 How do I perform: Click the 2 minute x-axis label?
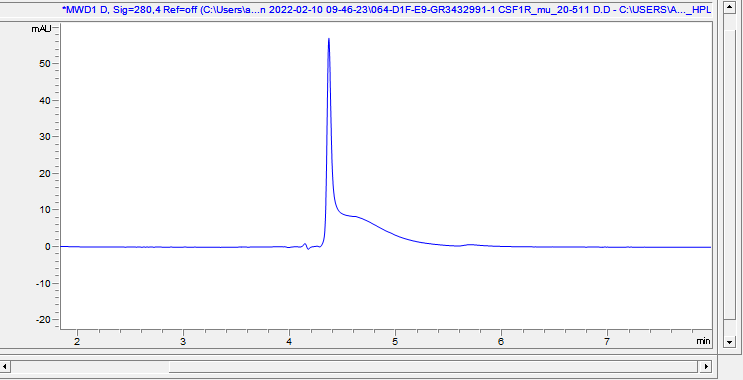pyautogui.click(x=77, y=342)
